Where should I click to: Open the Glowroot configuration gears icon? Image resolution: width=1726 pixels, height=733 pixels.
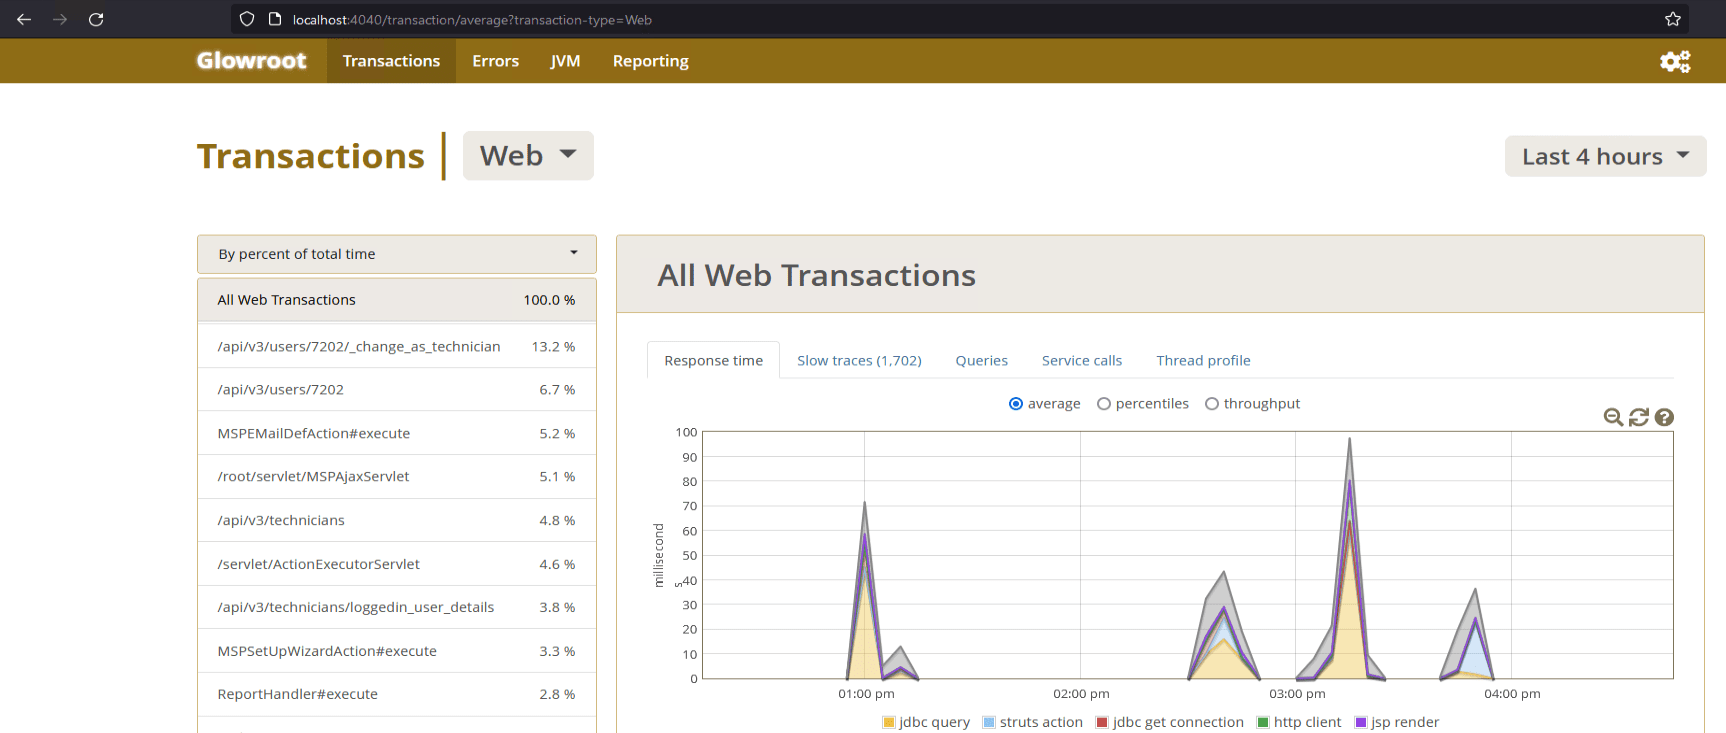(1674, 62)
